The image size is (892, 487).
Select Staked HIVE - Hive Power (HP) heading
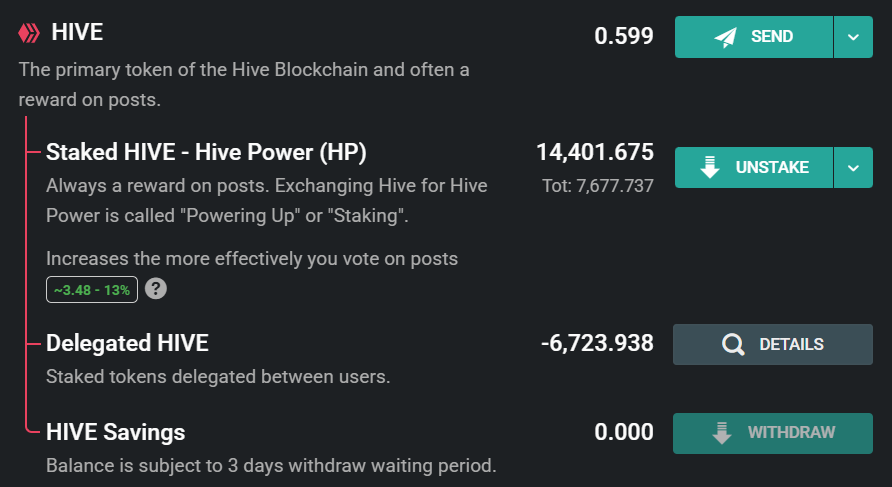point(206,153)
